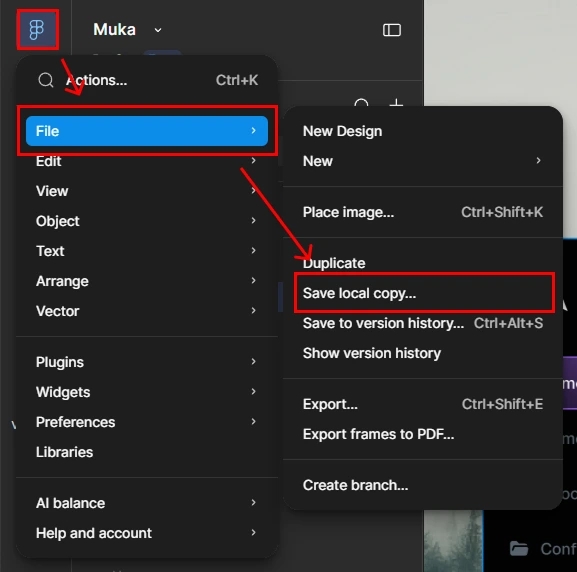Viewport: 577px width, 572px height.
Task: Open the View submenu
Action: coord(147,191)
